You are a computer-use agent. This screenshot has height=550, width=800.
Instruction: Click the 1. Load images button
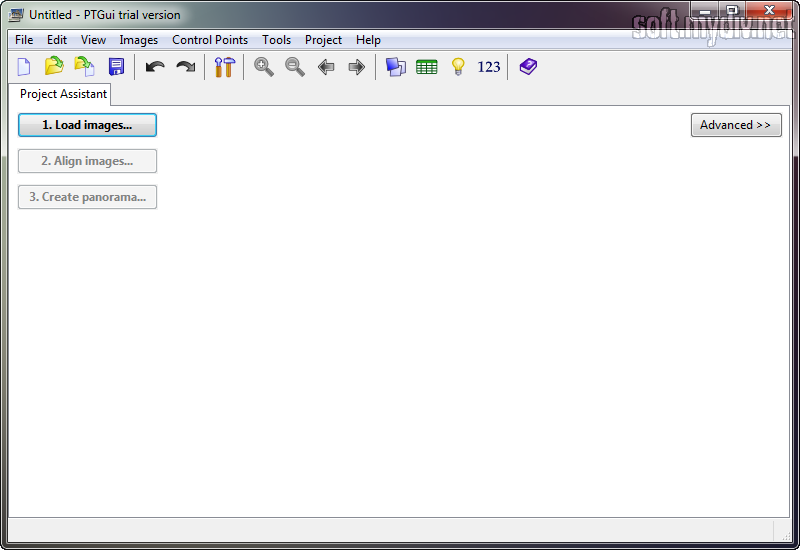click(x=87, y=125)
